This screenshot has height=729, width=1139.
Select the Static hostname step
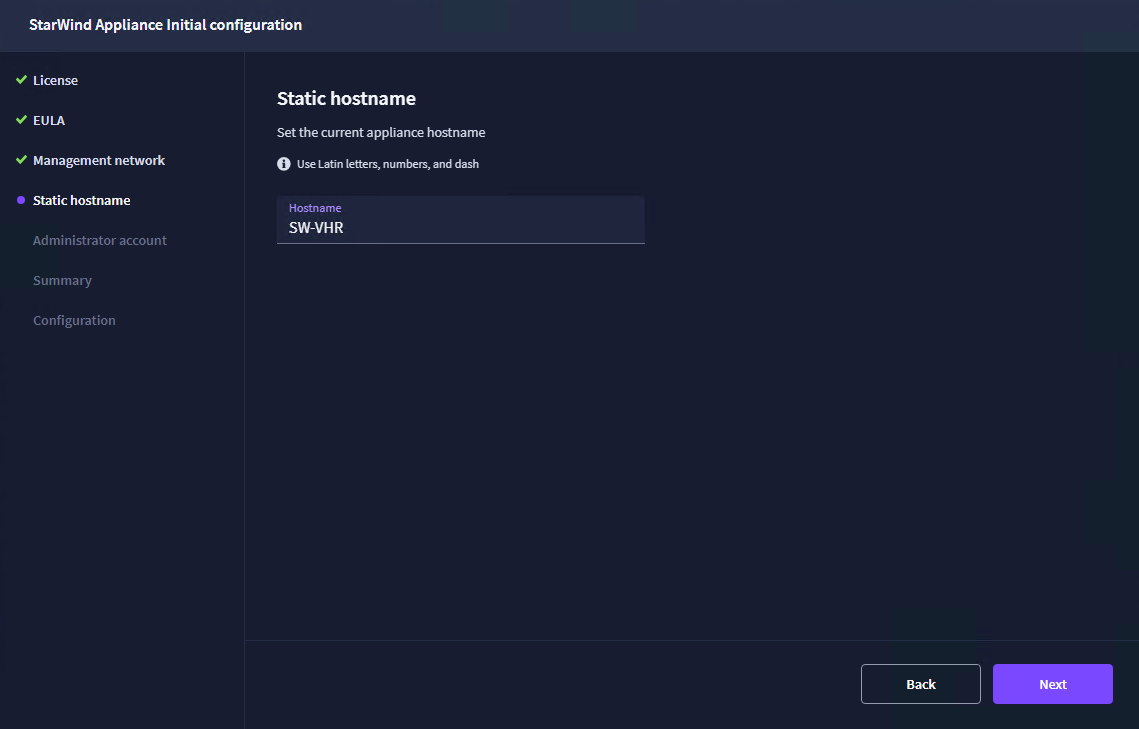[x=81, y=200]
